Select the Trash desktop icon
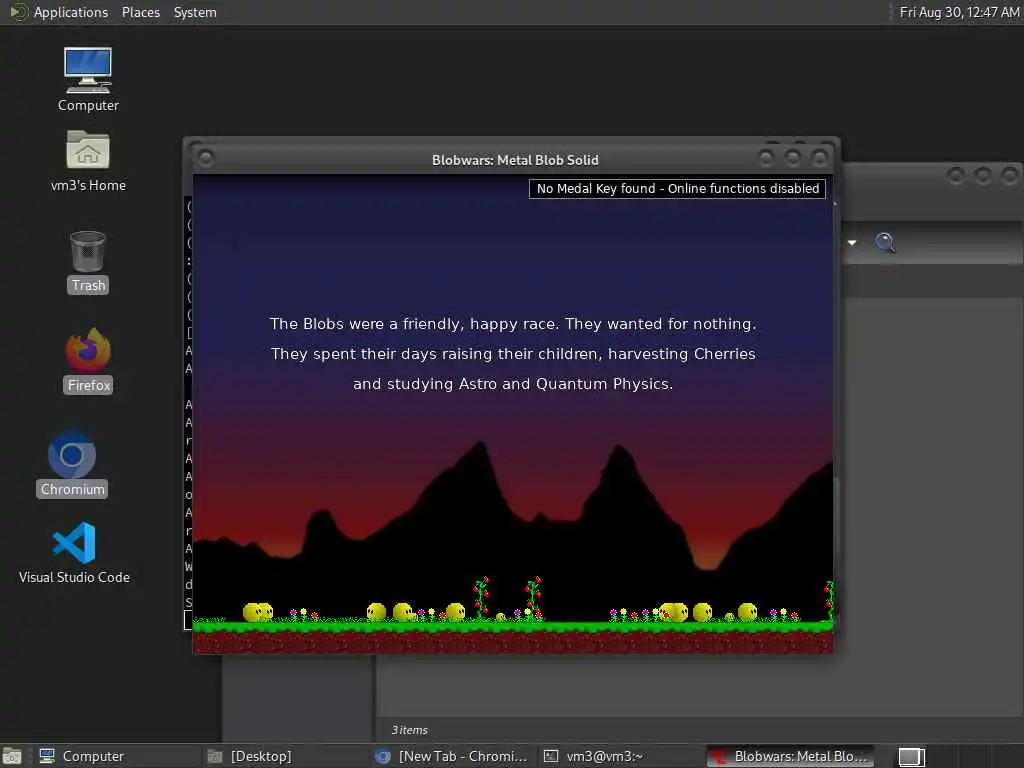Screen dimensions: 1024x768 pyautogui.click(x=88, y=261)
